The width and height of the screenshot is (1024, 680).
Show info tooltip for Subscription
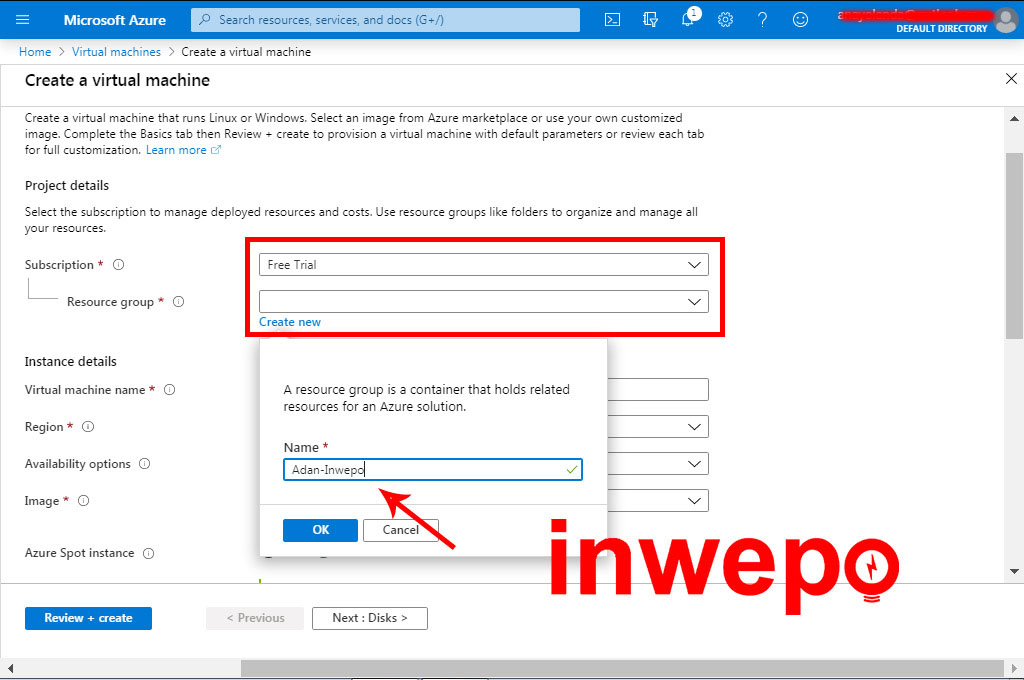pos(118,265)
